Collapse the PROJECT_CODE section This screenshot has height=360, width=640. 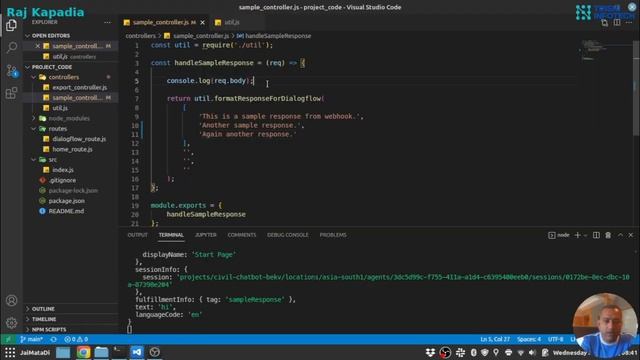[52, 67]
